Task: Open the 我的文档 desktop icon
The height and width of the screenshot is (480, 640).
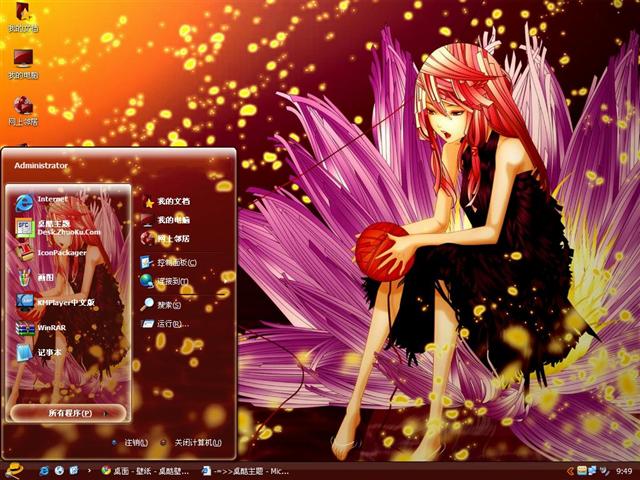Action: click(23, 18)
